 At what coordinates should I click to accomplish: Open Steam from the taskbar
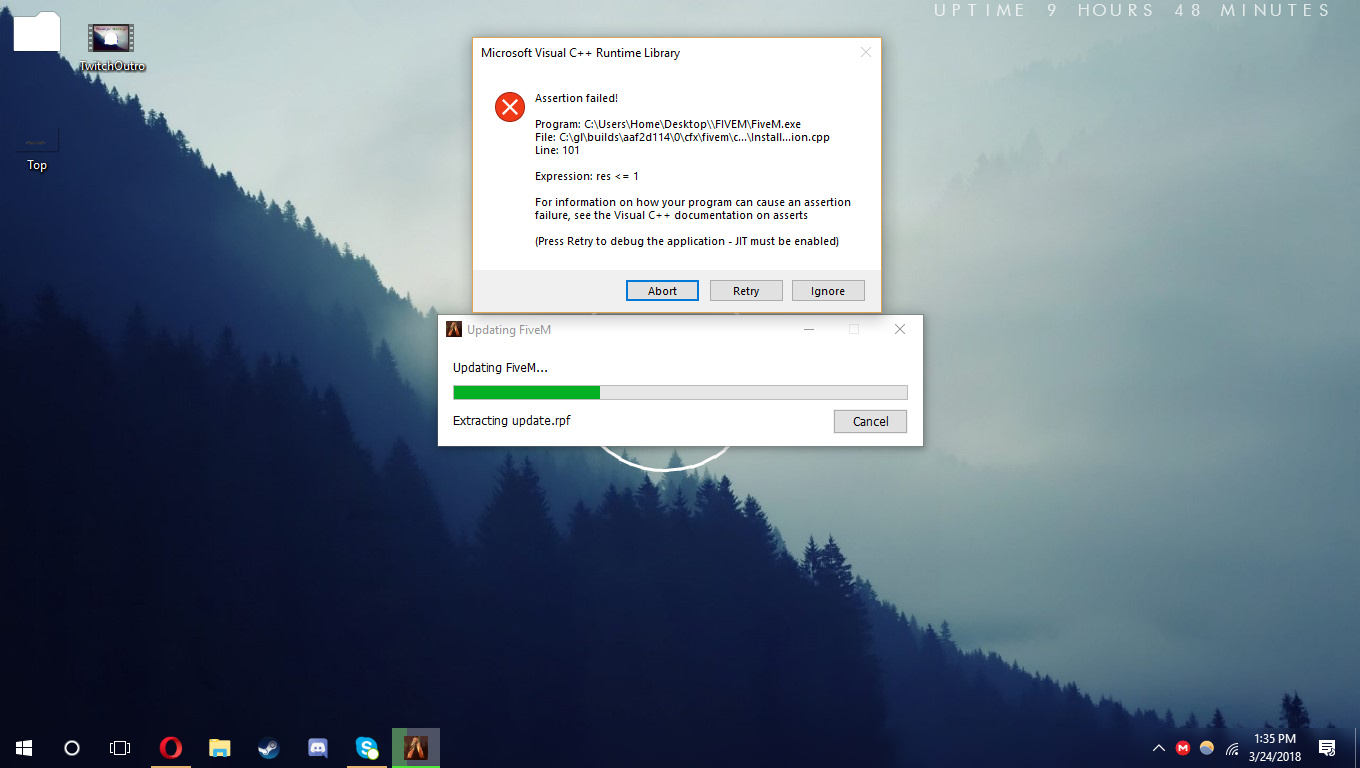click(269, 747)
